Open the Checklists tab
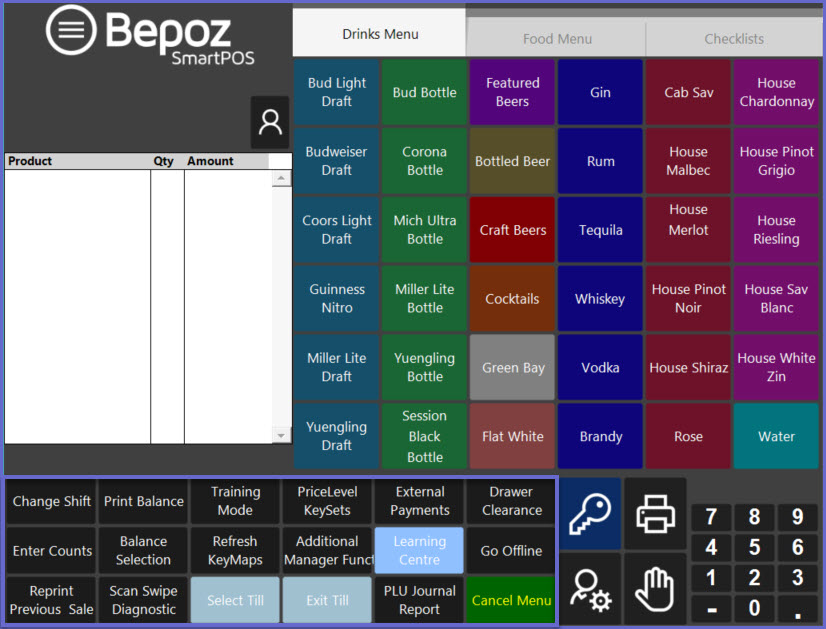The height and width of the screenshot is (629, 826). pos(734,39)
